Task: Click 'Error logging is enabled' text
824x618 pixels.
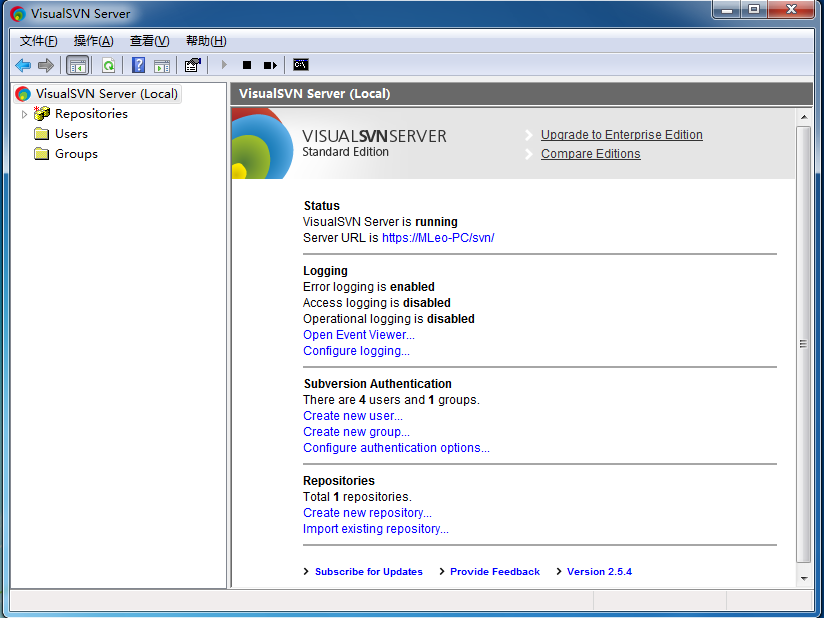Action: pyautogui.click(x=369, y=287)
